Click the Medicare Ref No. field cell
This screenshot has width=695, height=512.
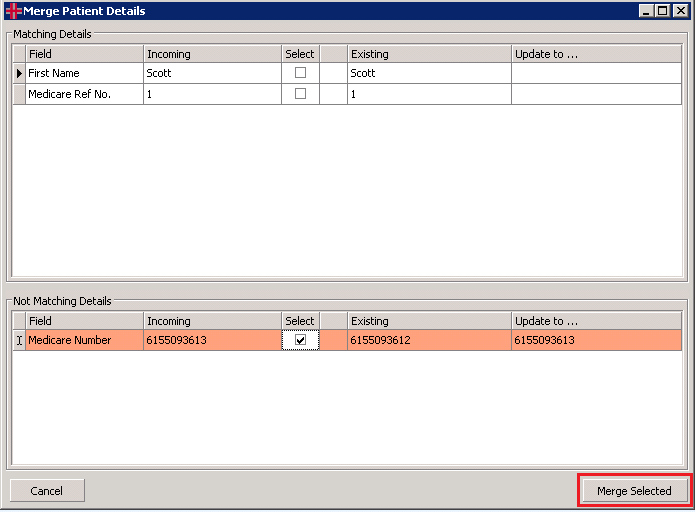(x=85, y=94)
